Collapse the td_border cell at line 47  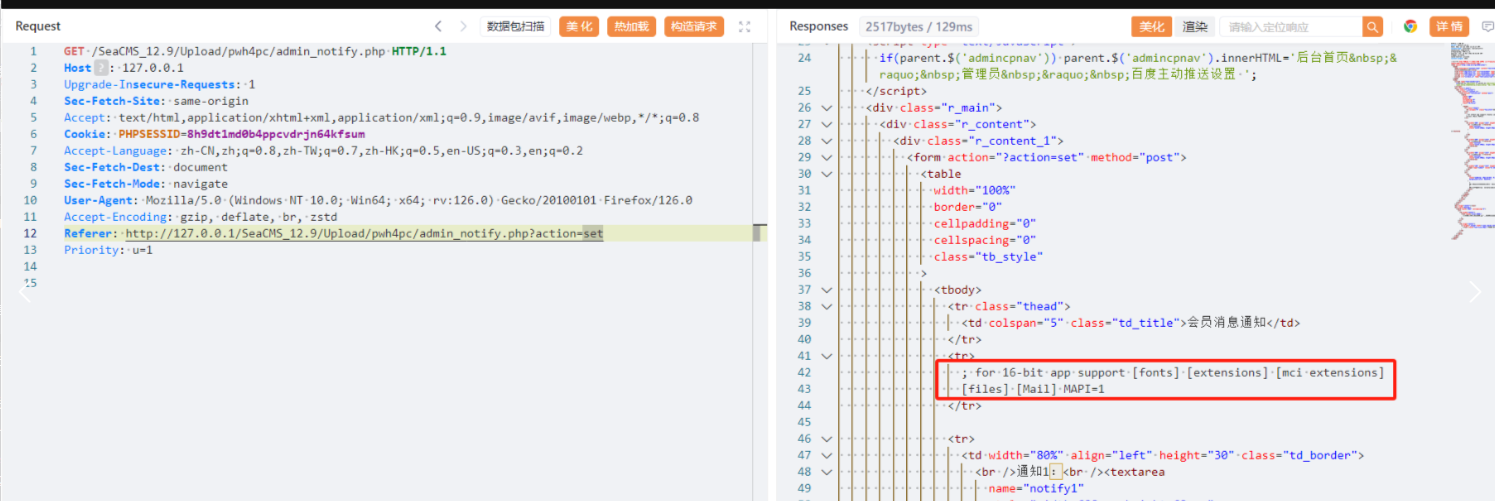click(x=826, y=455)
